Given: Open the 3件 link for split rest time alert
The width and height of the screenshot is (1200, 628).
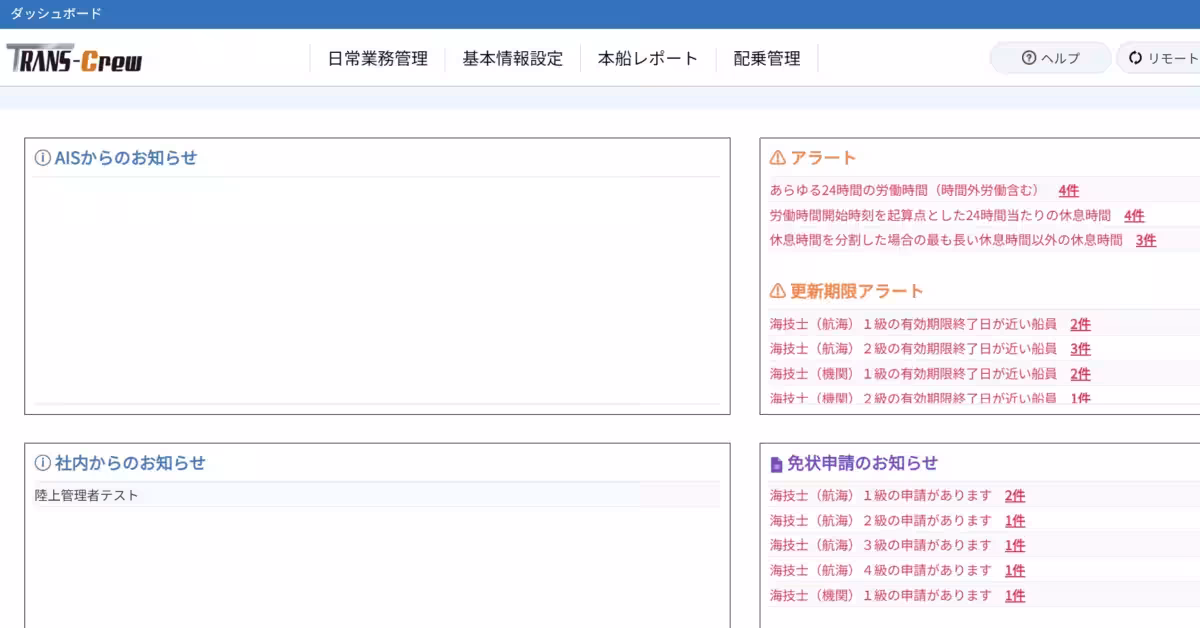Looking at the screenshot, I should click(1146, 240).
